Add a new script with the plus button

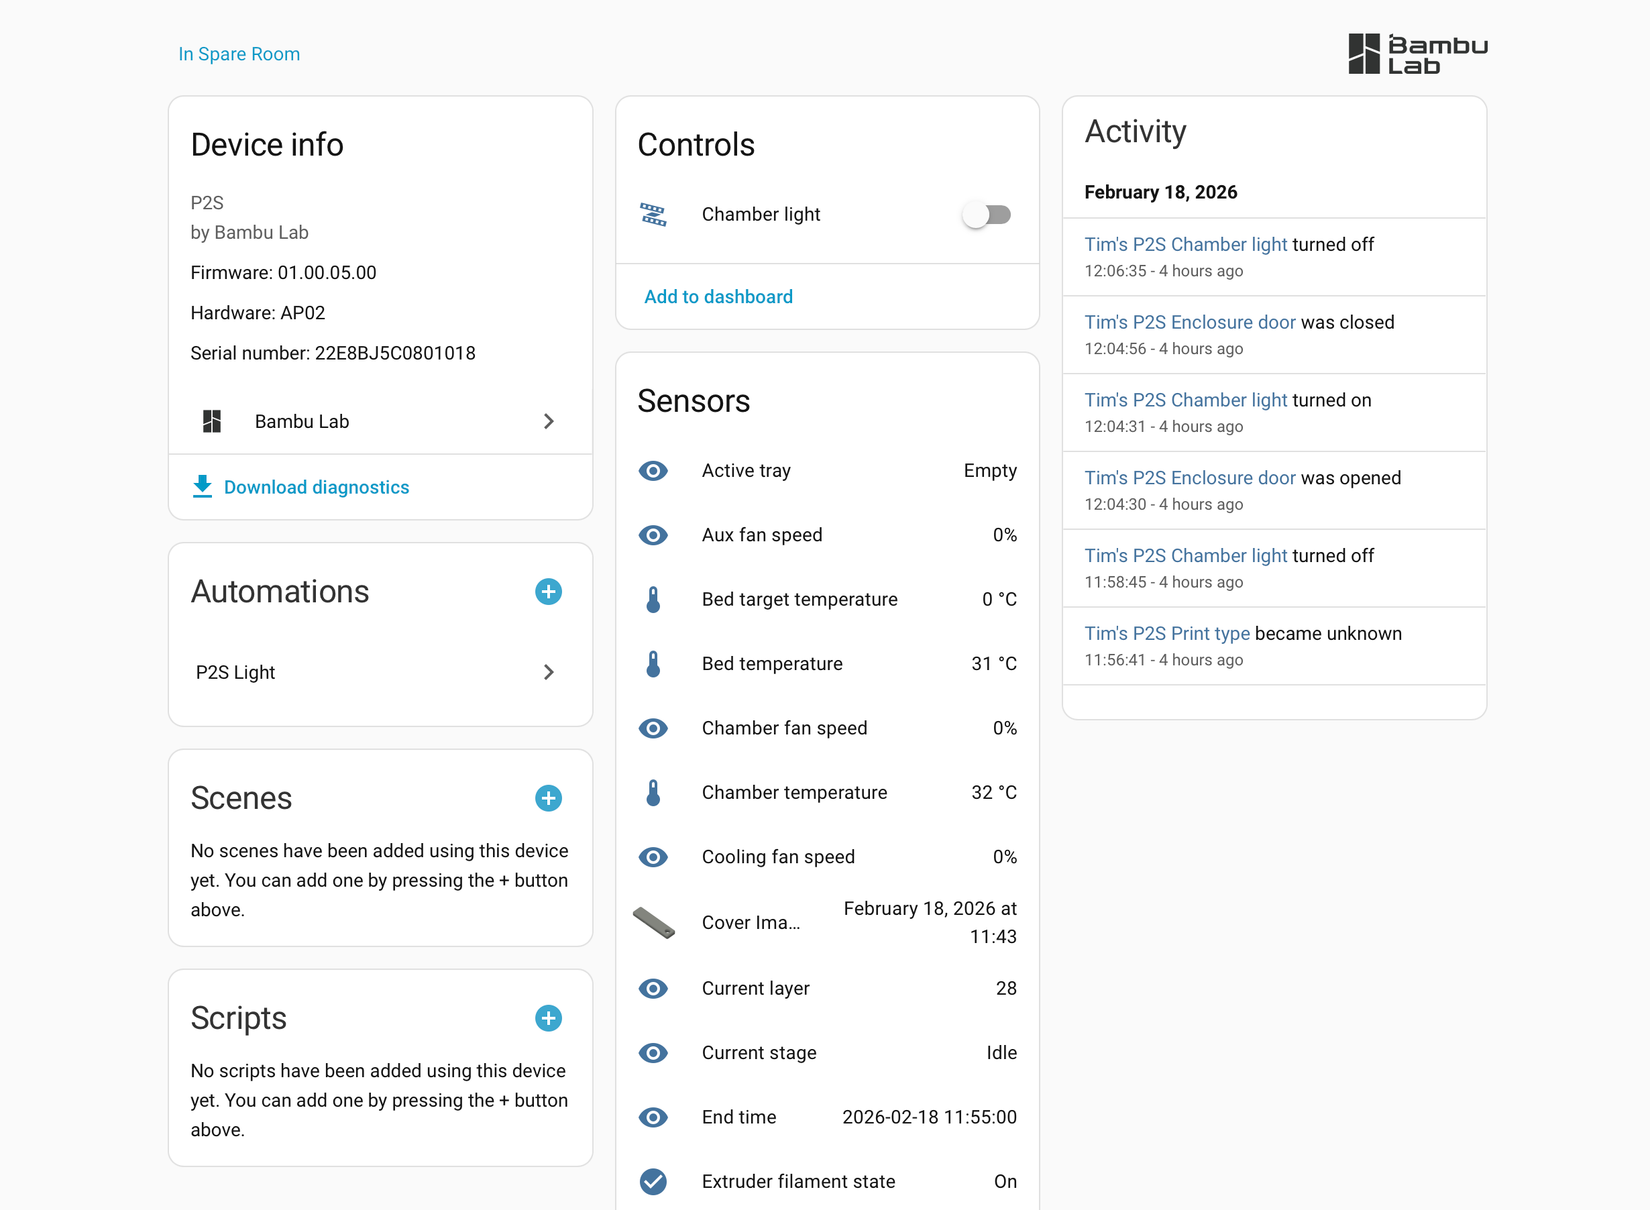[x=548, y=1018]
